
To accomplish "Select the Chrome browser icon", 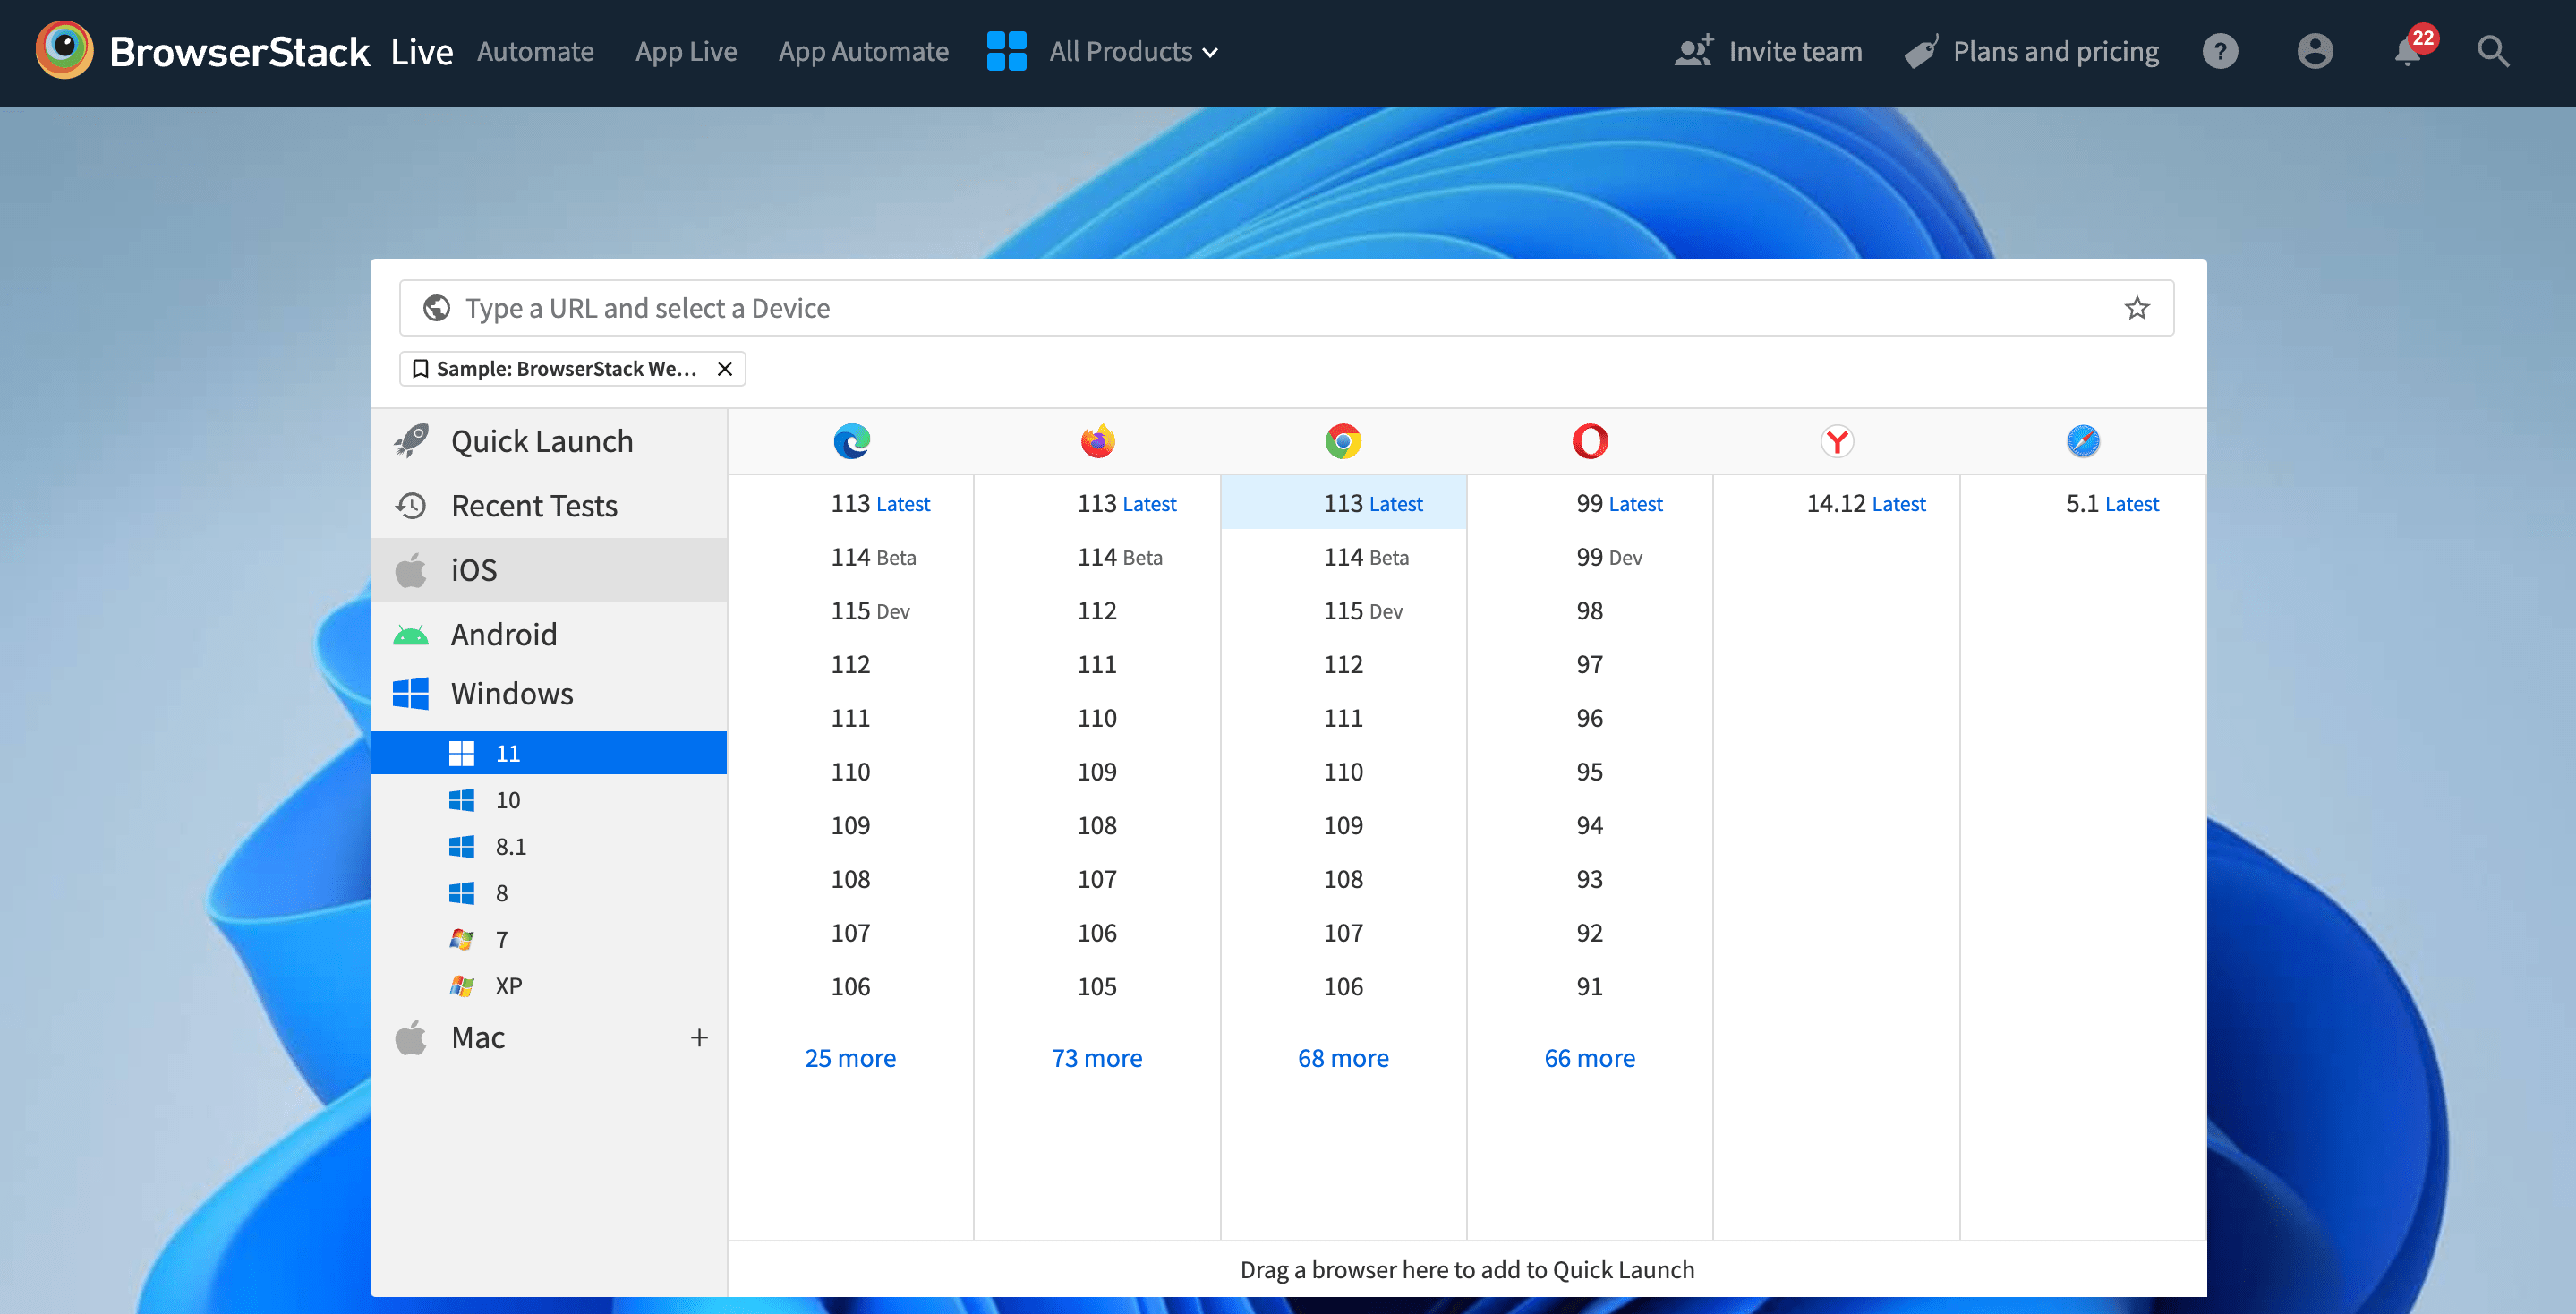I will pyautogui.click(x=1344, y=440).
